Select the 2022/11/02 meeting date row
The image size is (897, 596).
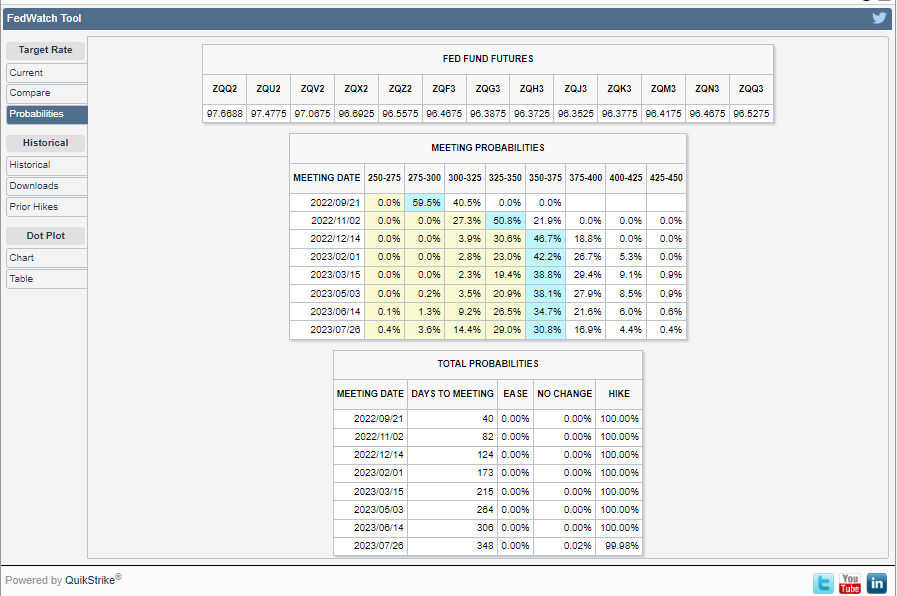click(327, 220)
